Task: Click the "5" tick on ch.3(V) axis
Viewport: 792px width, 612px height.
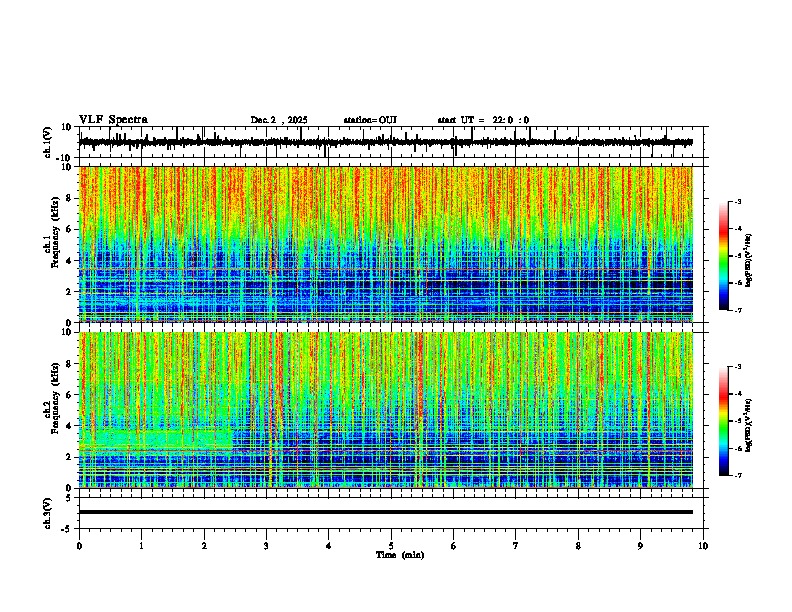Action: 70,497
